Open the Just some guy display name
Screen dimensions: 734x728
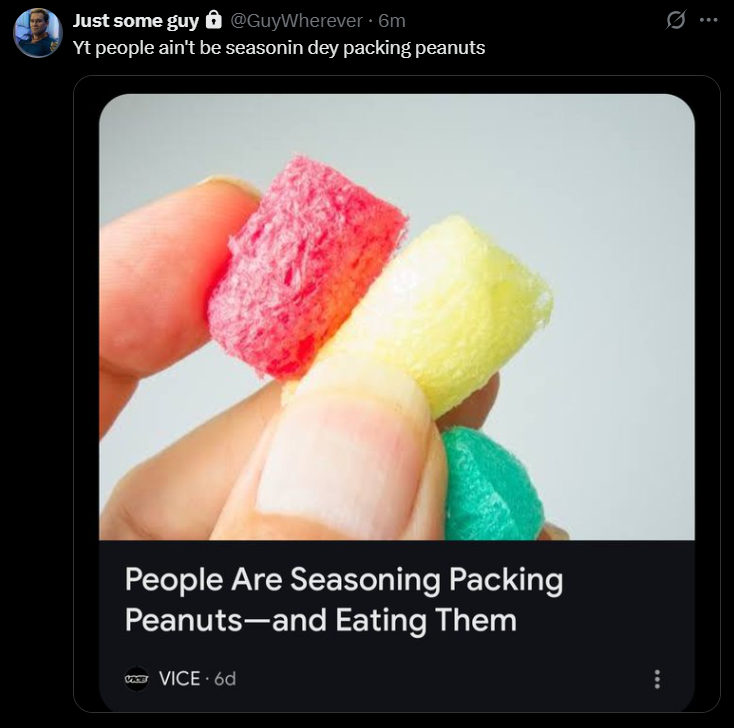coord(136,21)
